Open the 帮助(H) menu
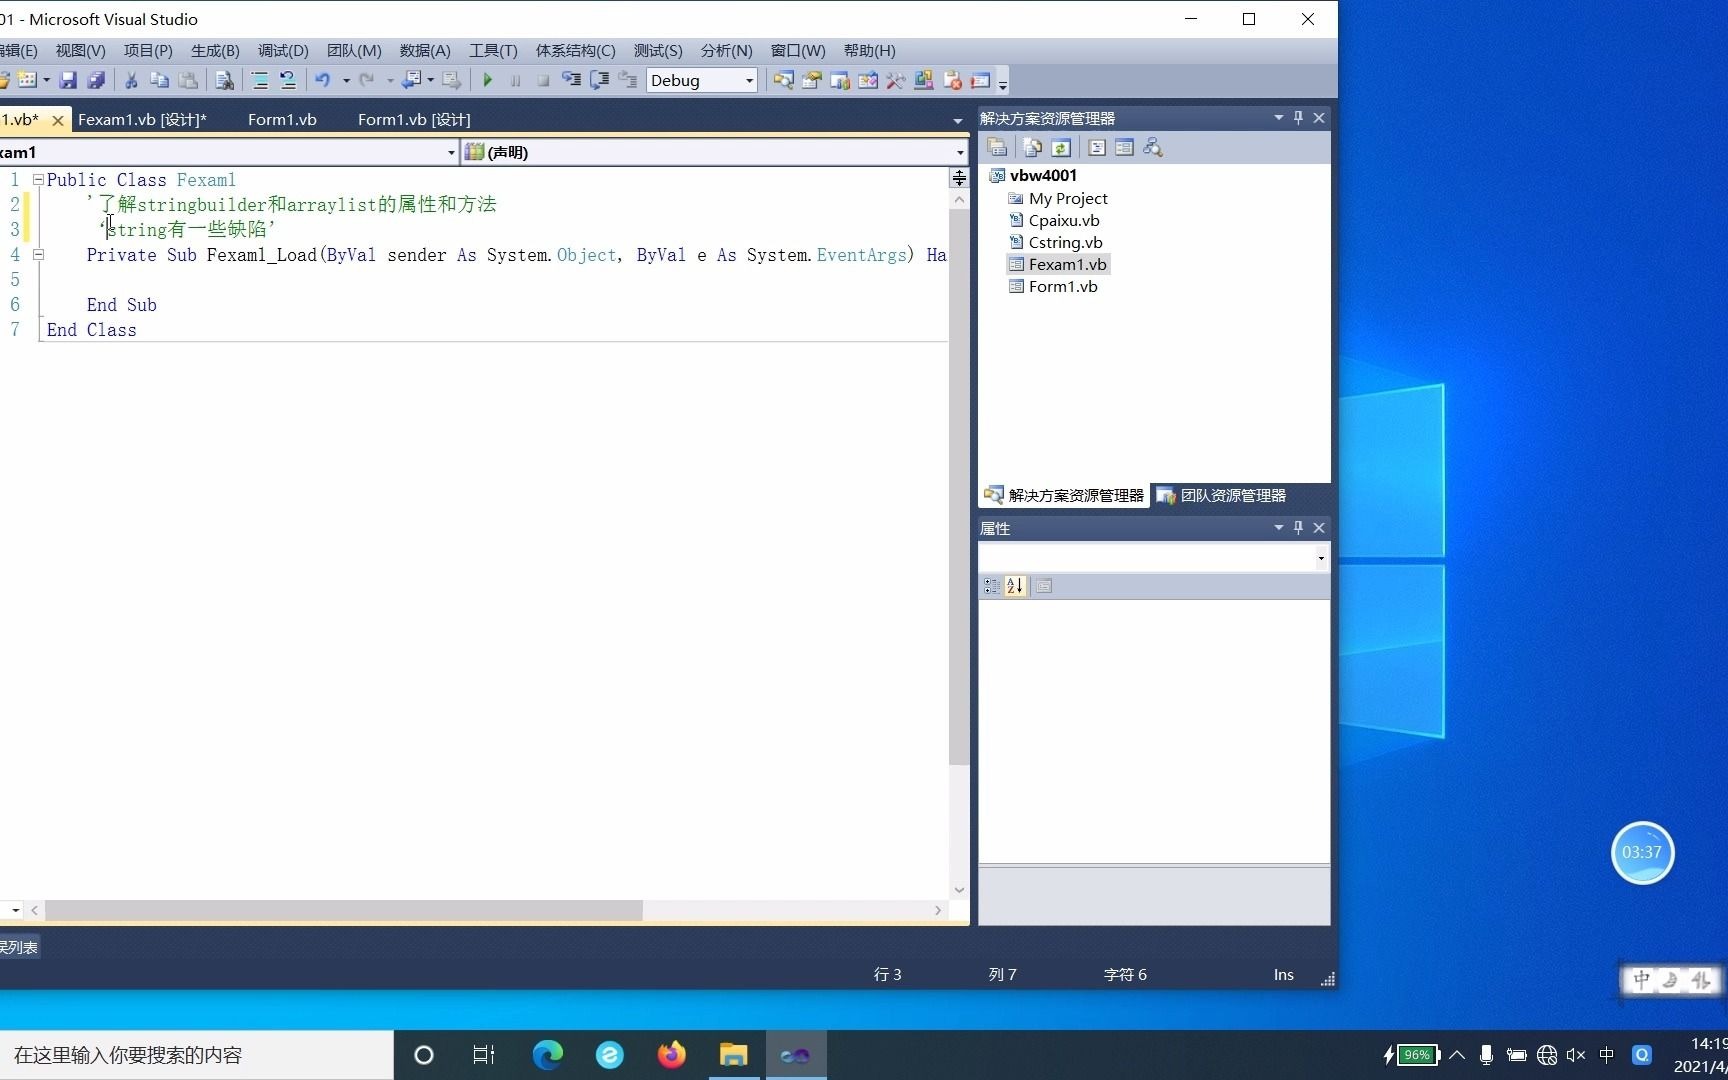This screenshot has width=1728, height=1080. pyautogui.click(x=869, y=51)
